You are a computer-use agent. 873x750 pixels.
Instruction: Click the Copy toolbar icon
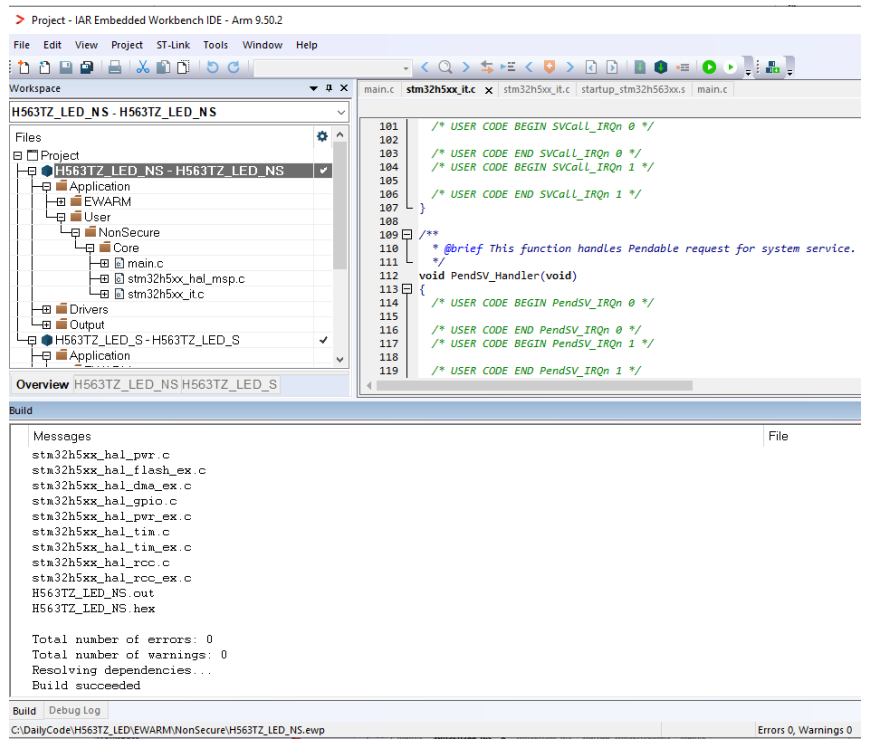(x=163, y=67)
